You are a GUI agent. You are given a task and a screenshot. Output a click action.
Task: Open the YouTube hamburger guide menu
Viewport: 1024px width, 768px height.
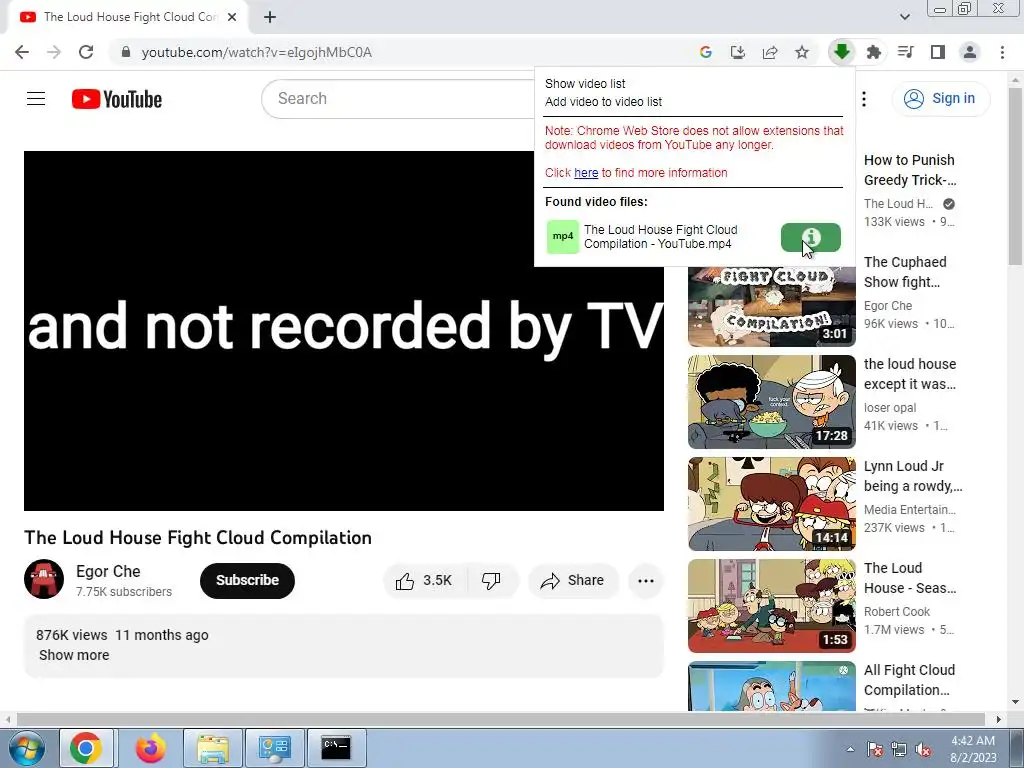[36, 99]
